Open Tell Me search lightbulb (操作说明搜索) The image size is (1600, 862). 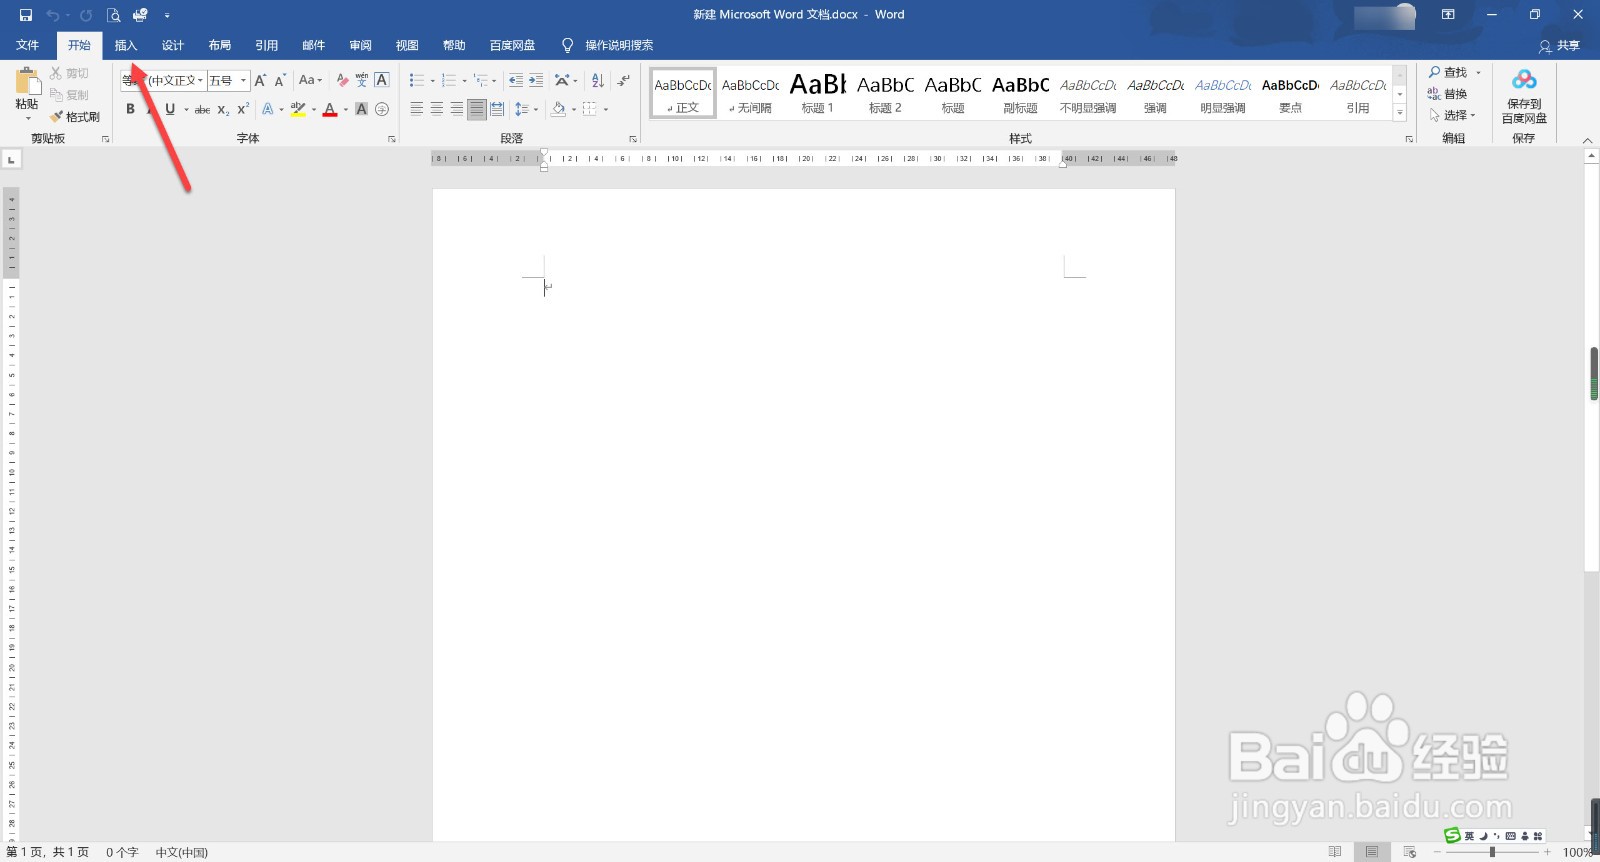pos(567,45)
